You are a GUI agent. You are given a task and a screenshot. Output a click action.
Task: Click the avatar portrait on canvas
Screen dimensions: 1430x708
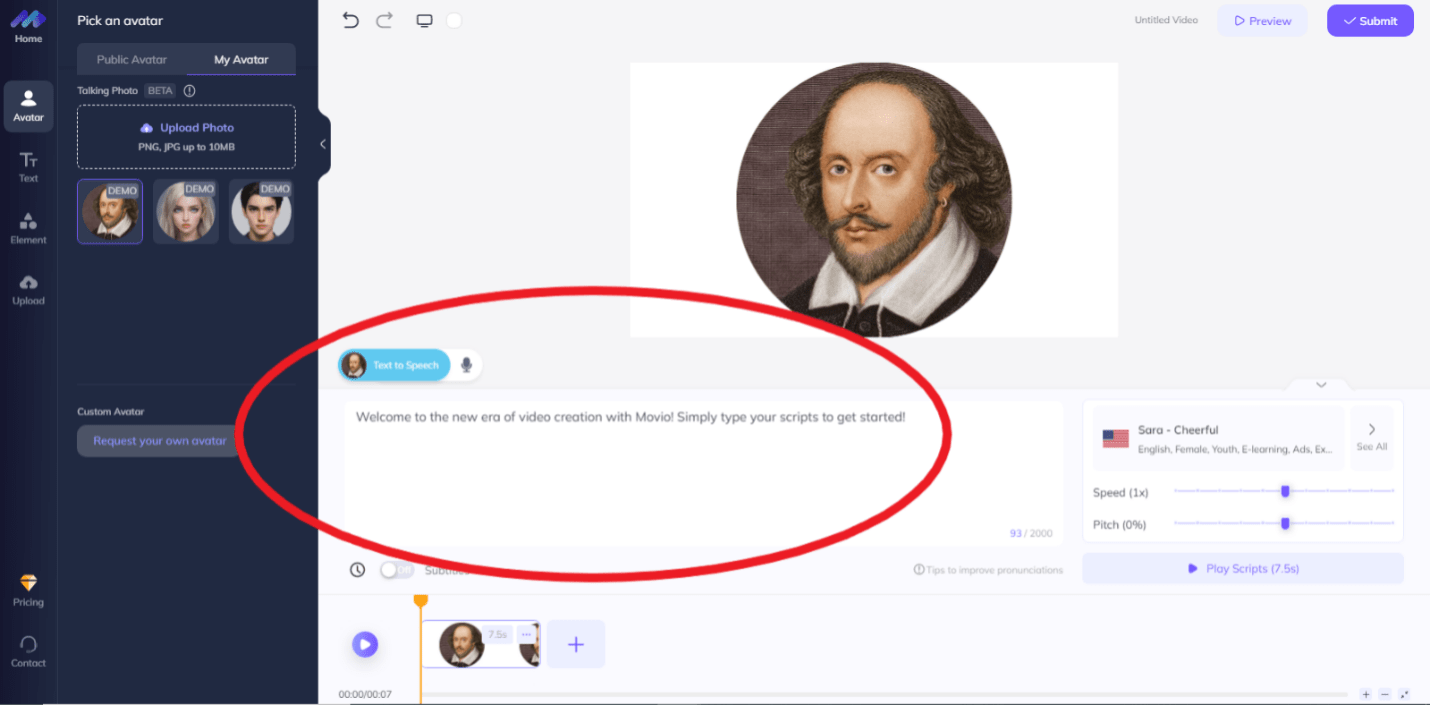click(x=874, y=200)
